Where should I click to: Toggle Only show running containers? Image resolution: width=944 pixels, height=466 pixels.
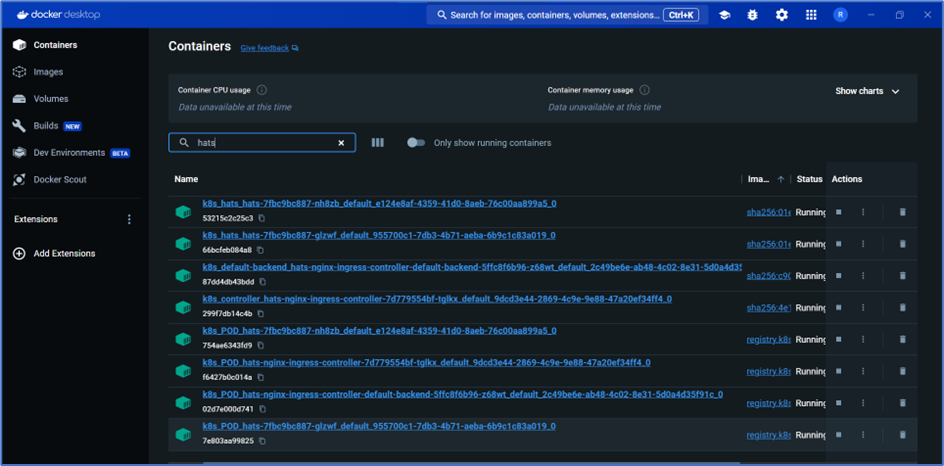coord(416,143)
